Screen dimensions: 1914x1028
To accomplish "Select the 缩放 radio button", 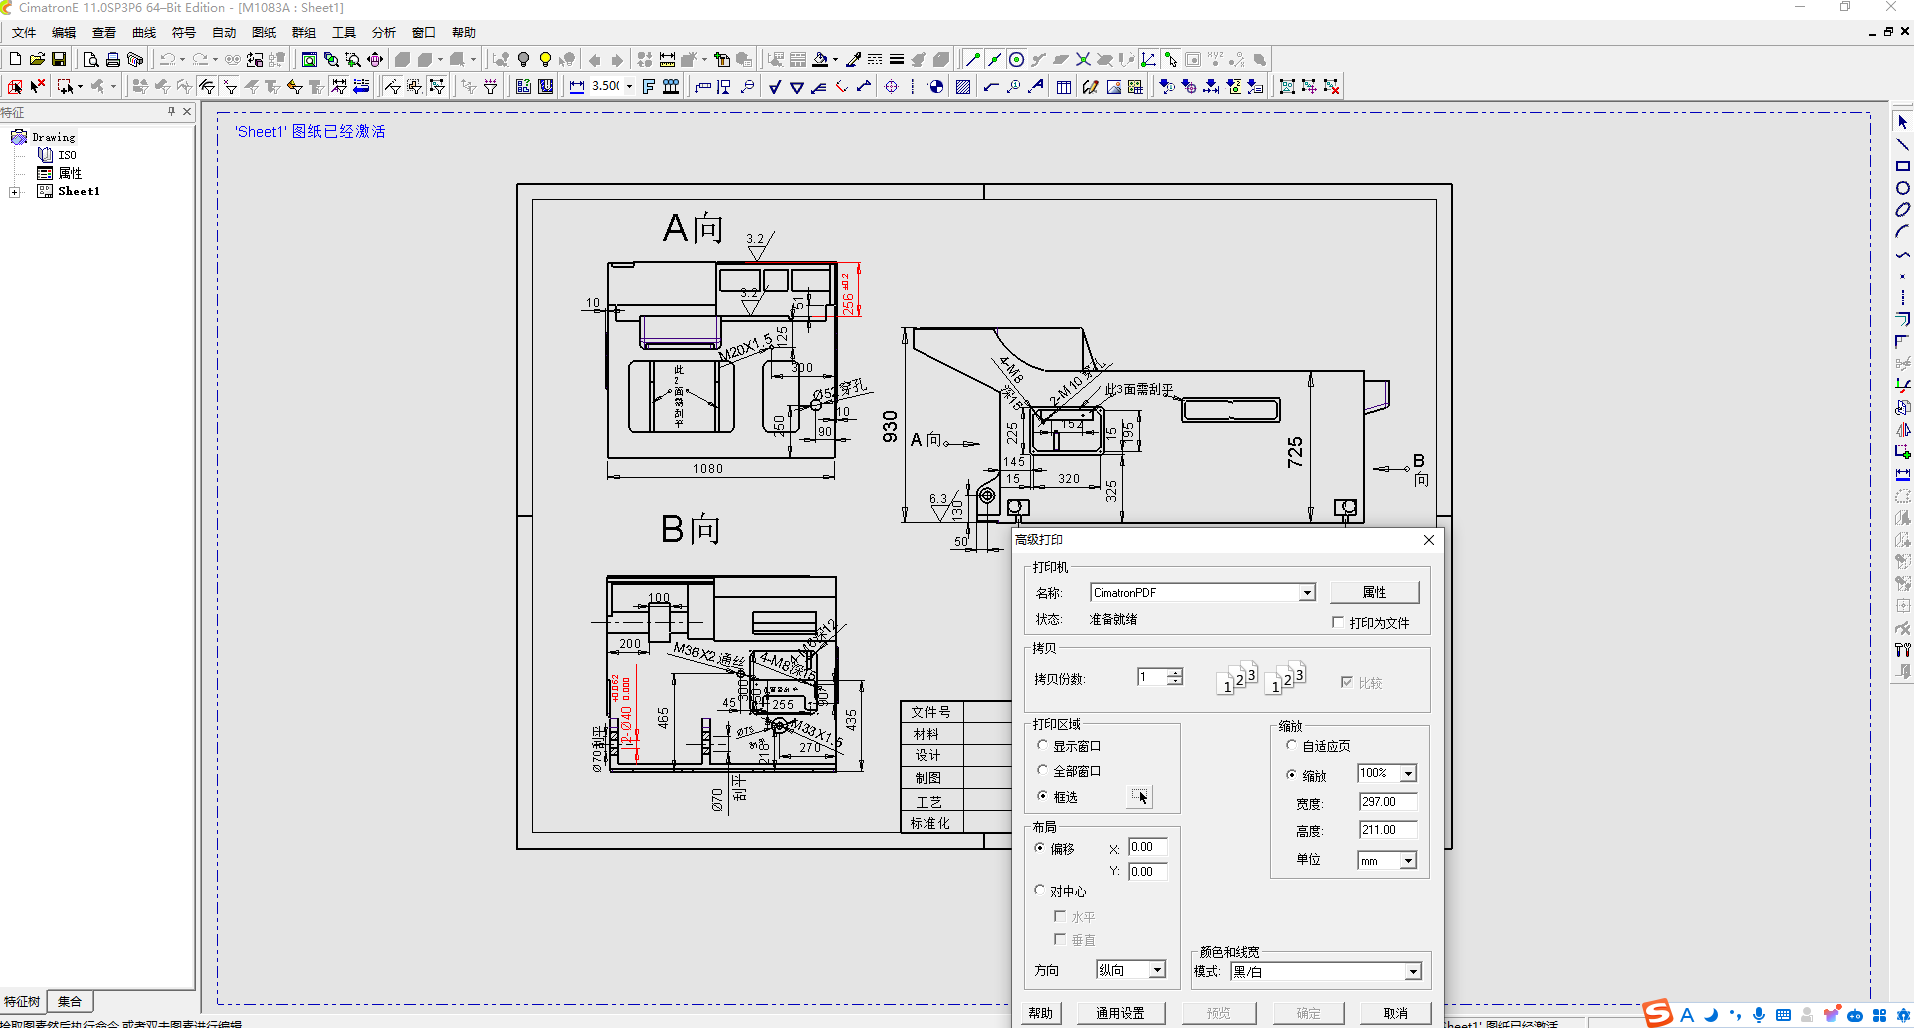I will coord(1292,775).
